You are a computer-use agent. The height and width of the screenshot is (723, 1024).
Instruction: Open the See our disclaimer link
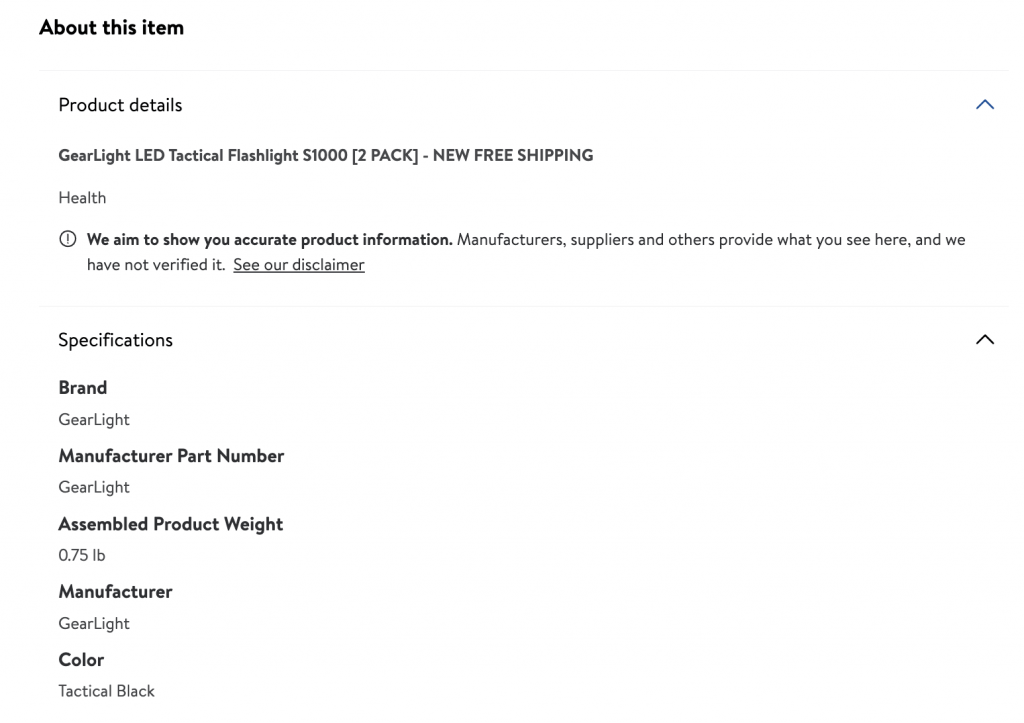pyautogui.click(x=298, y=265)
